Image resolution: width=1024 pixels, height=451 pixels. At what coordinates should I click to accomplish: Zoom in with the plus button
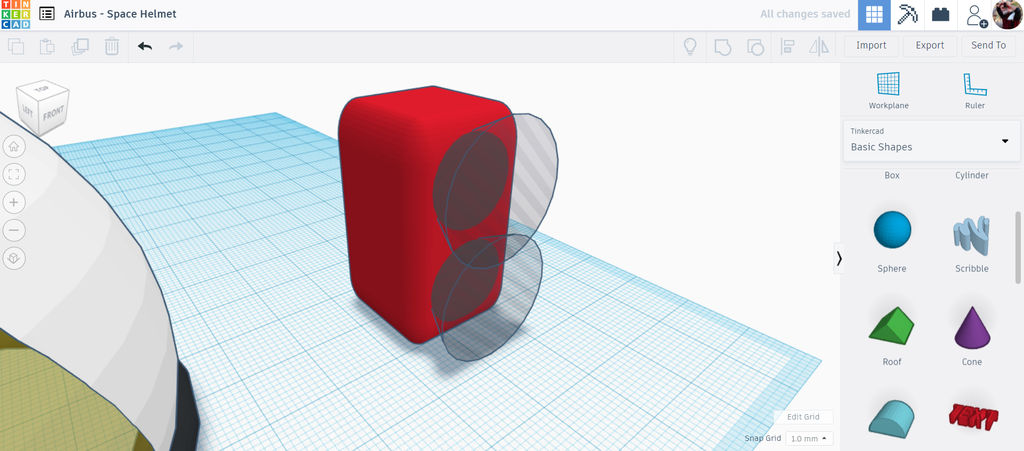tap(14, 202)
